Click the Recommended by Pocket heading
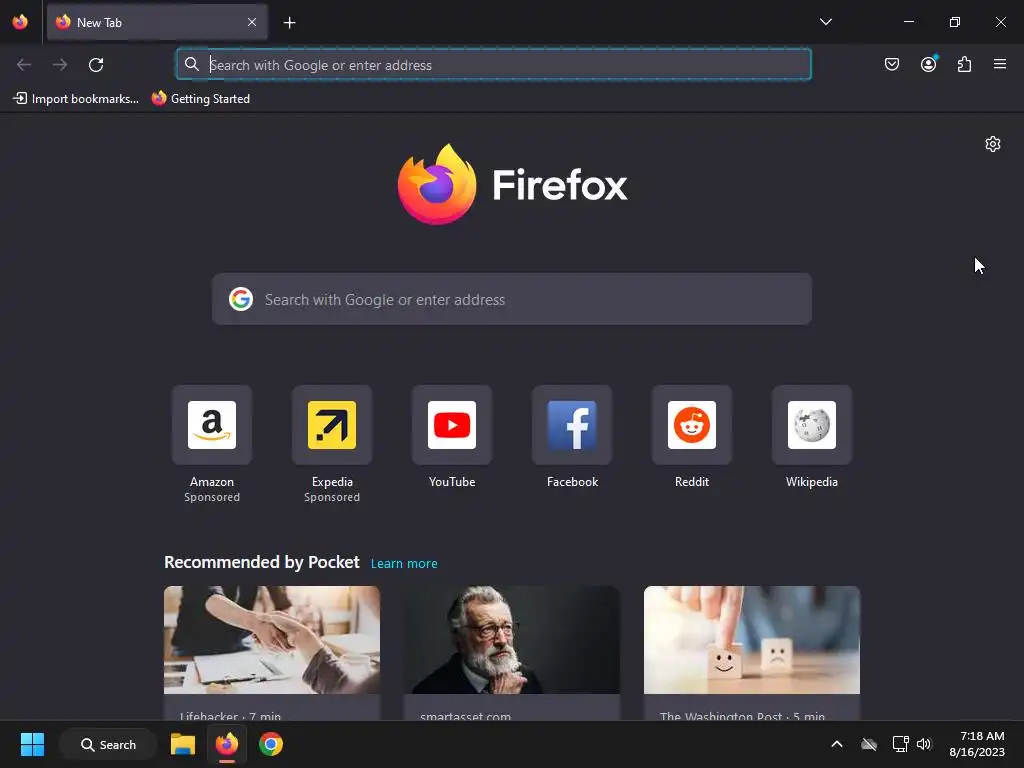 (x=262, y=562)
